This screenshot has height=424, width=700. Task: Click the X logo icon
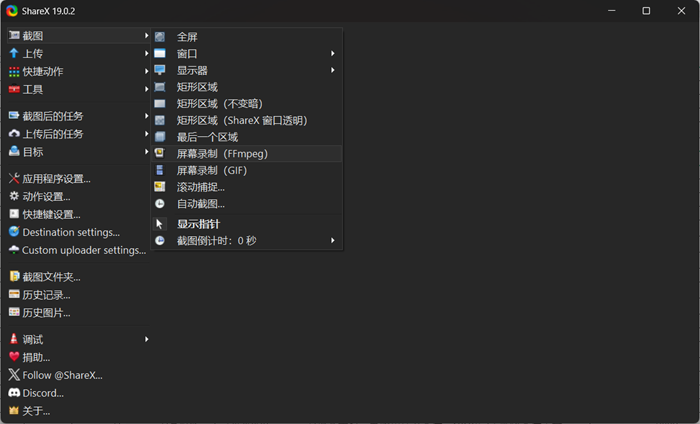coord(14,375)
